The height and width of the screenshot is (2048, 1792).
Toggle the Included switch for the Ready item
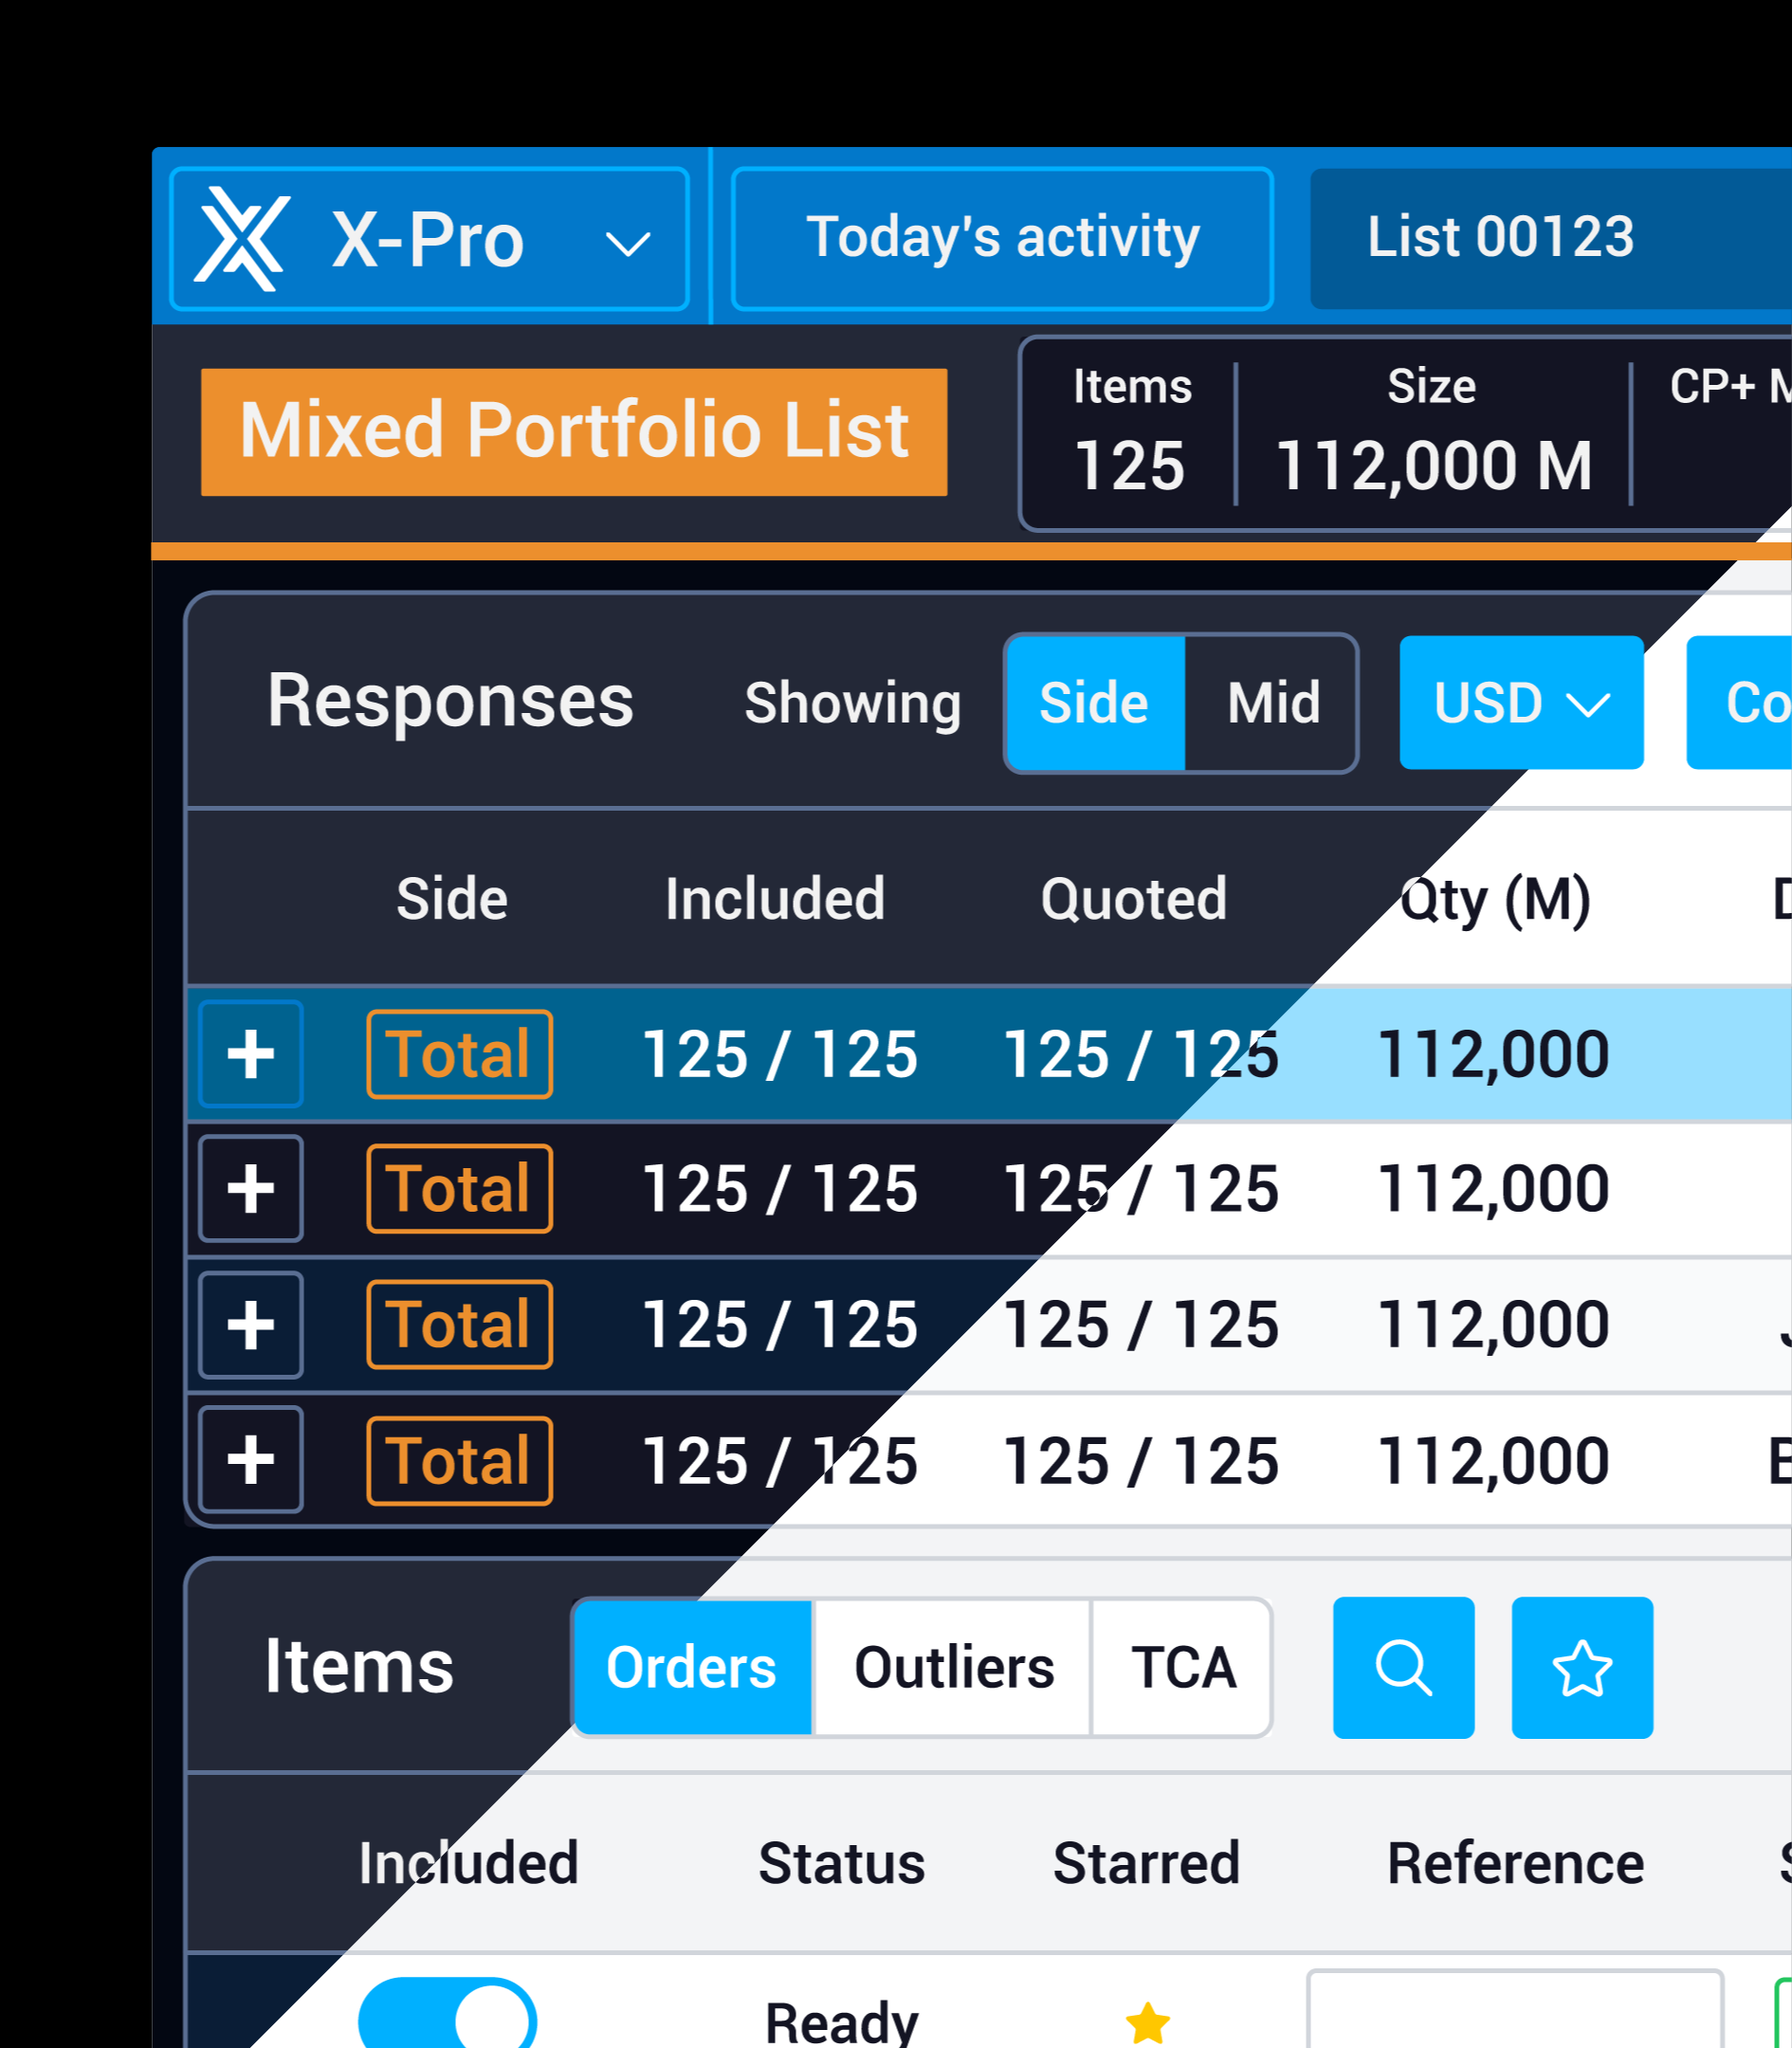pos(447,2020)
